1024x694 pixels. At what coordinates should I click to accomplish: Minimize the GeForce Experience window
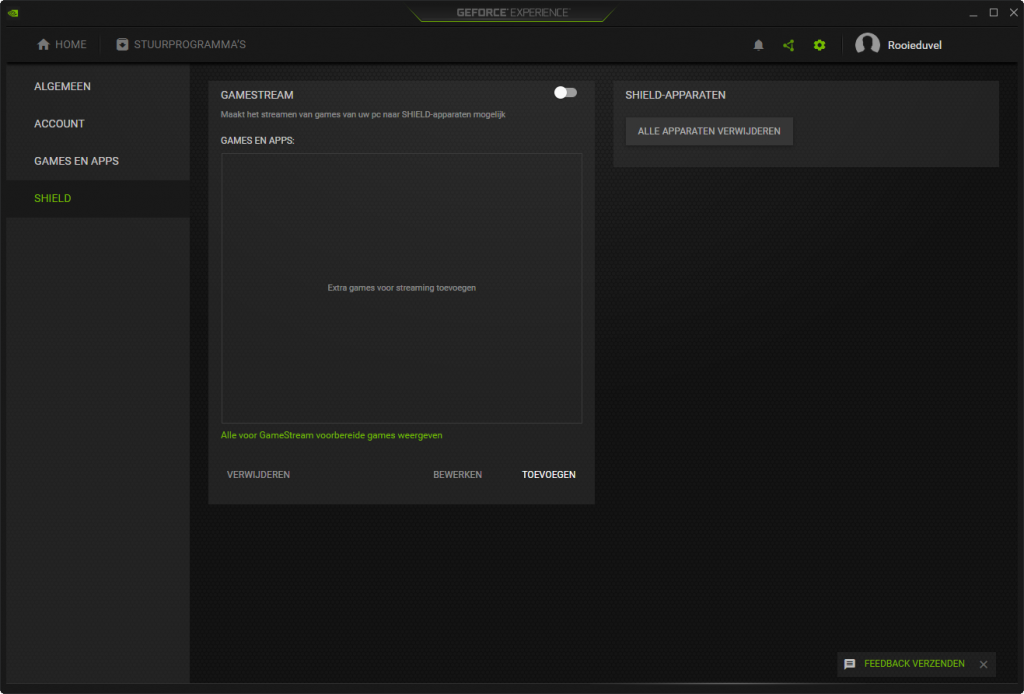[x=973, y=13]
